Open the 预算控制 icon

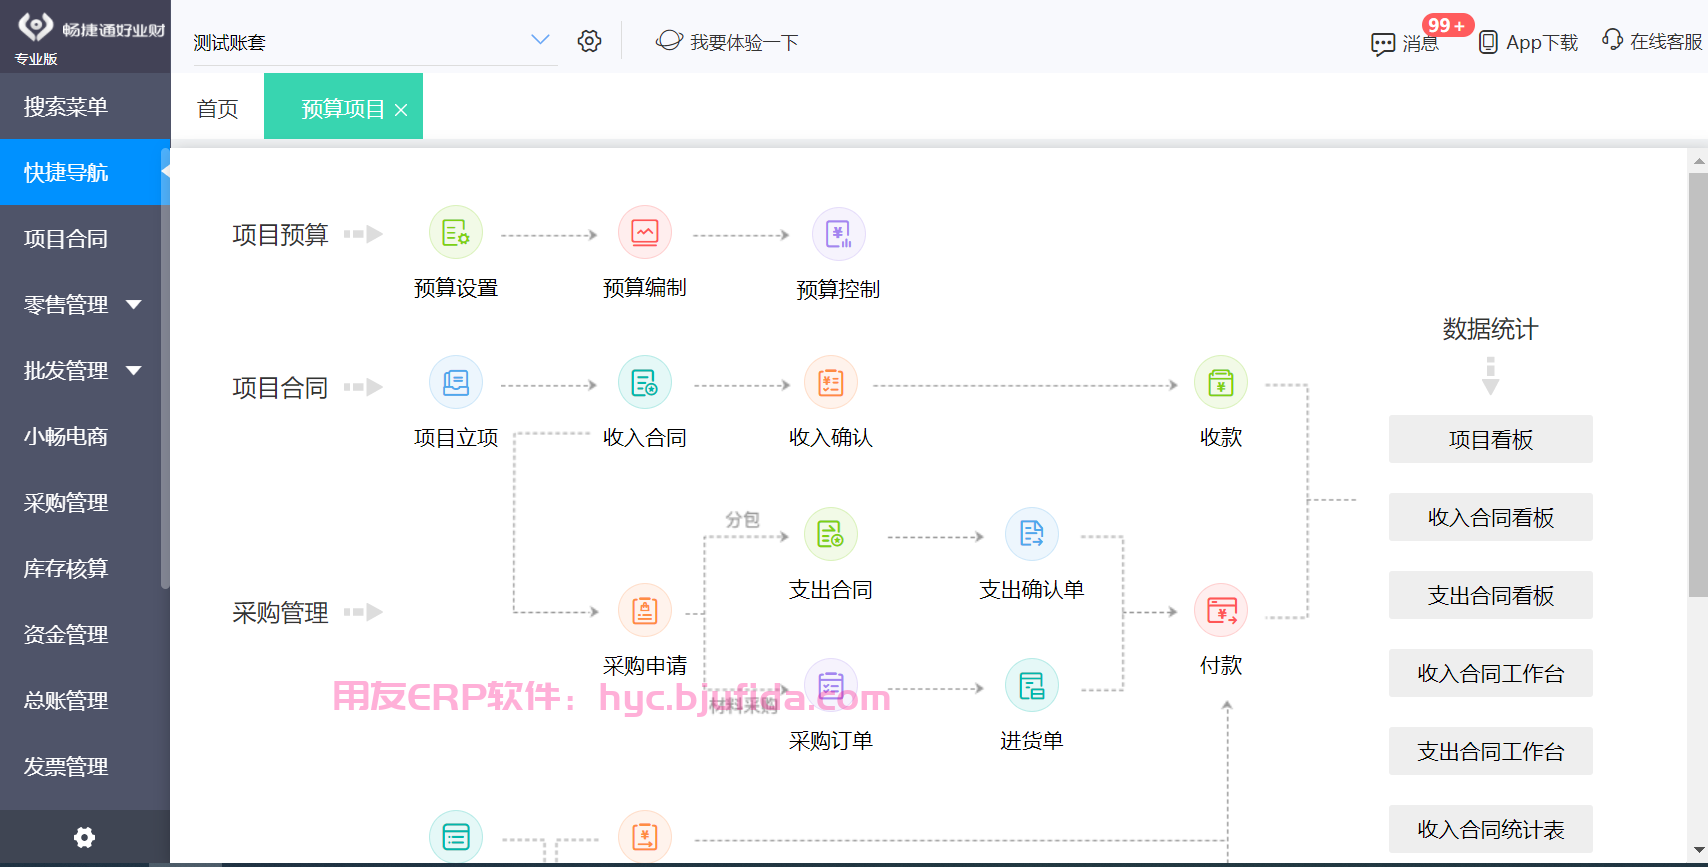838,234
